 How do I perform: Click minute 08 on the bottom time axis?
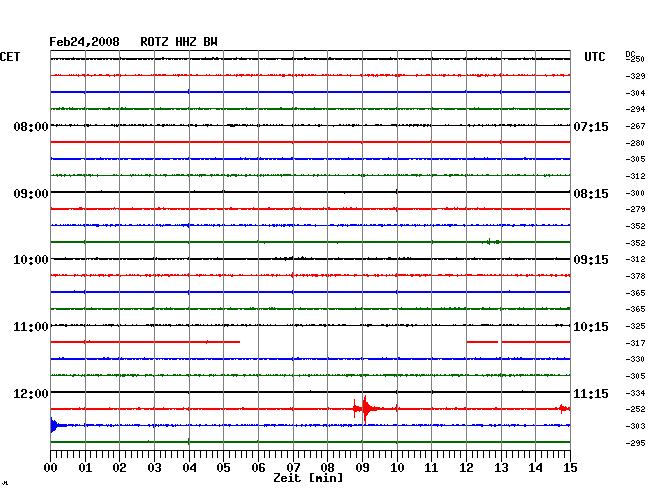click(327, 468)
